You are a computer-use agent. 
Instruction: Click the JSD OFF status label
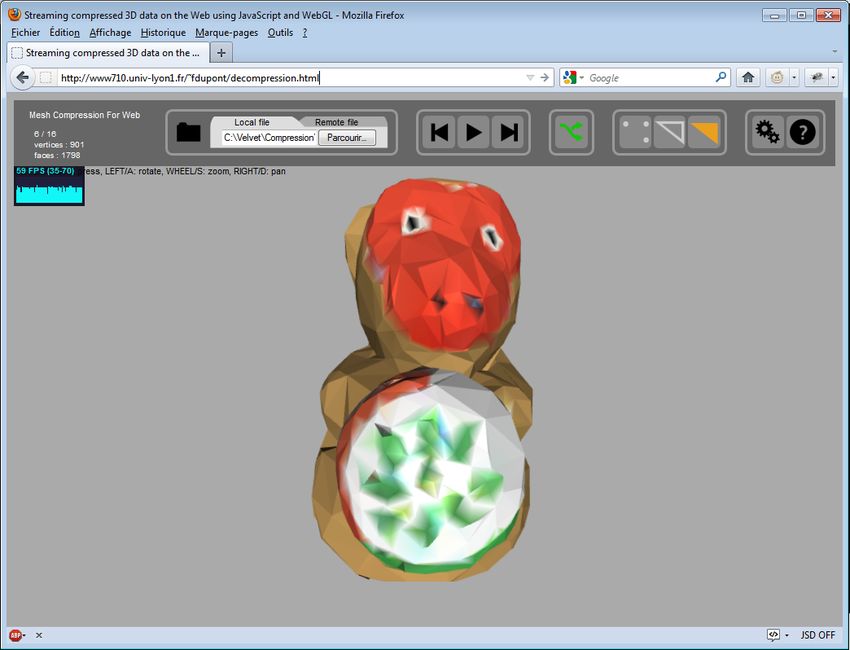tap(817, 635)
